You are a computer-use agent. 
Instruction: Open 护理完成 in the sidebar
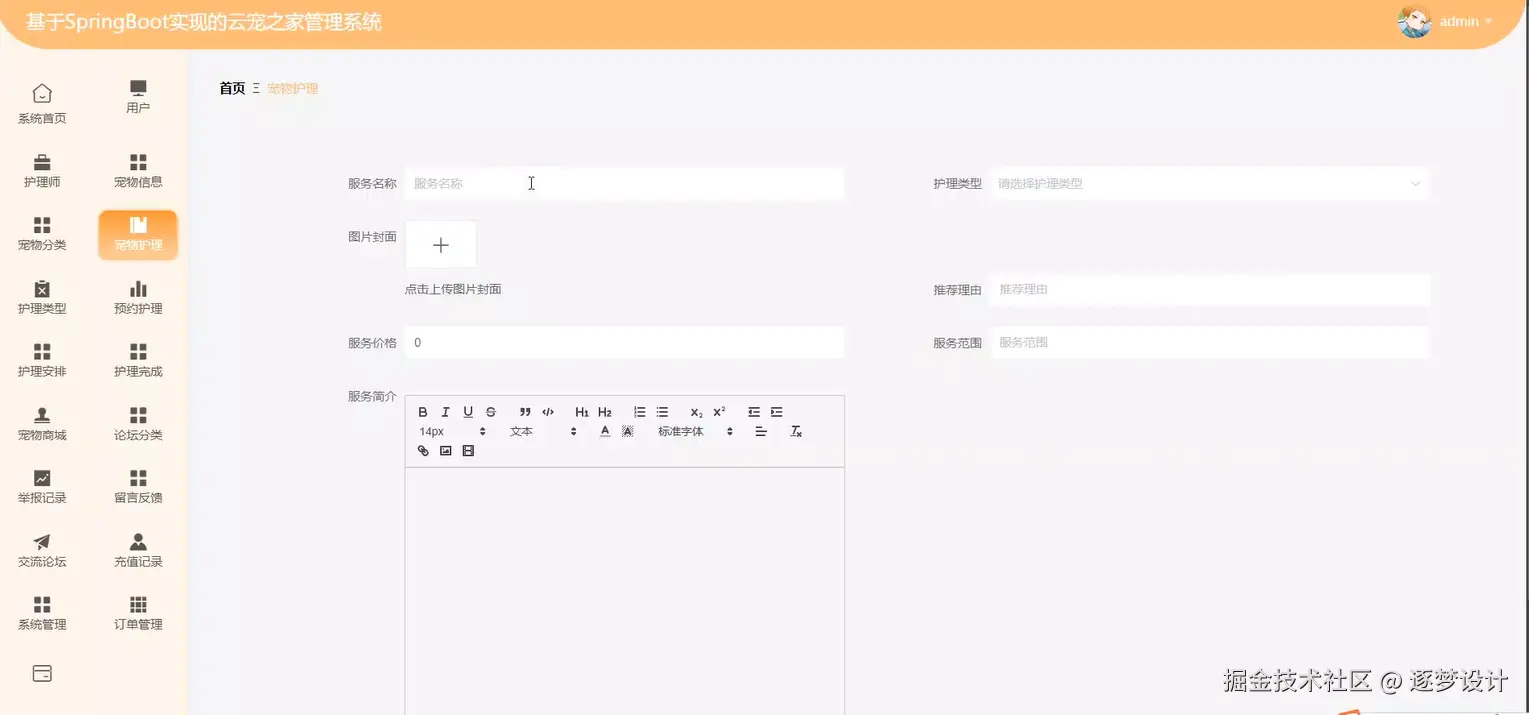[x=138, y=361]
